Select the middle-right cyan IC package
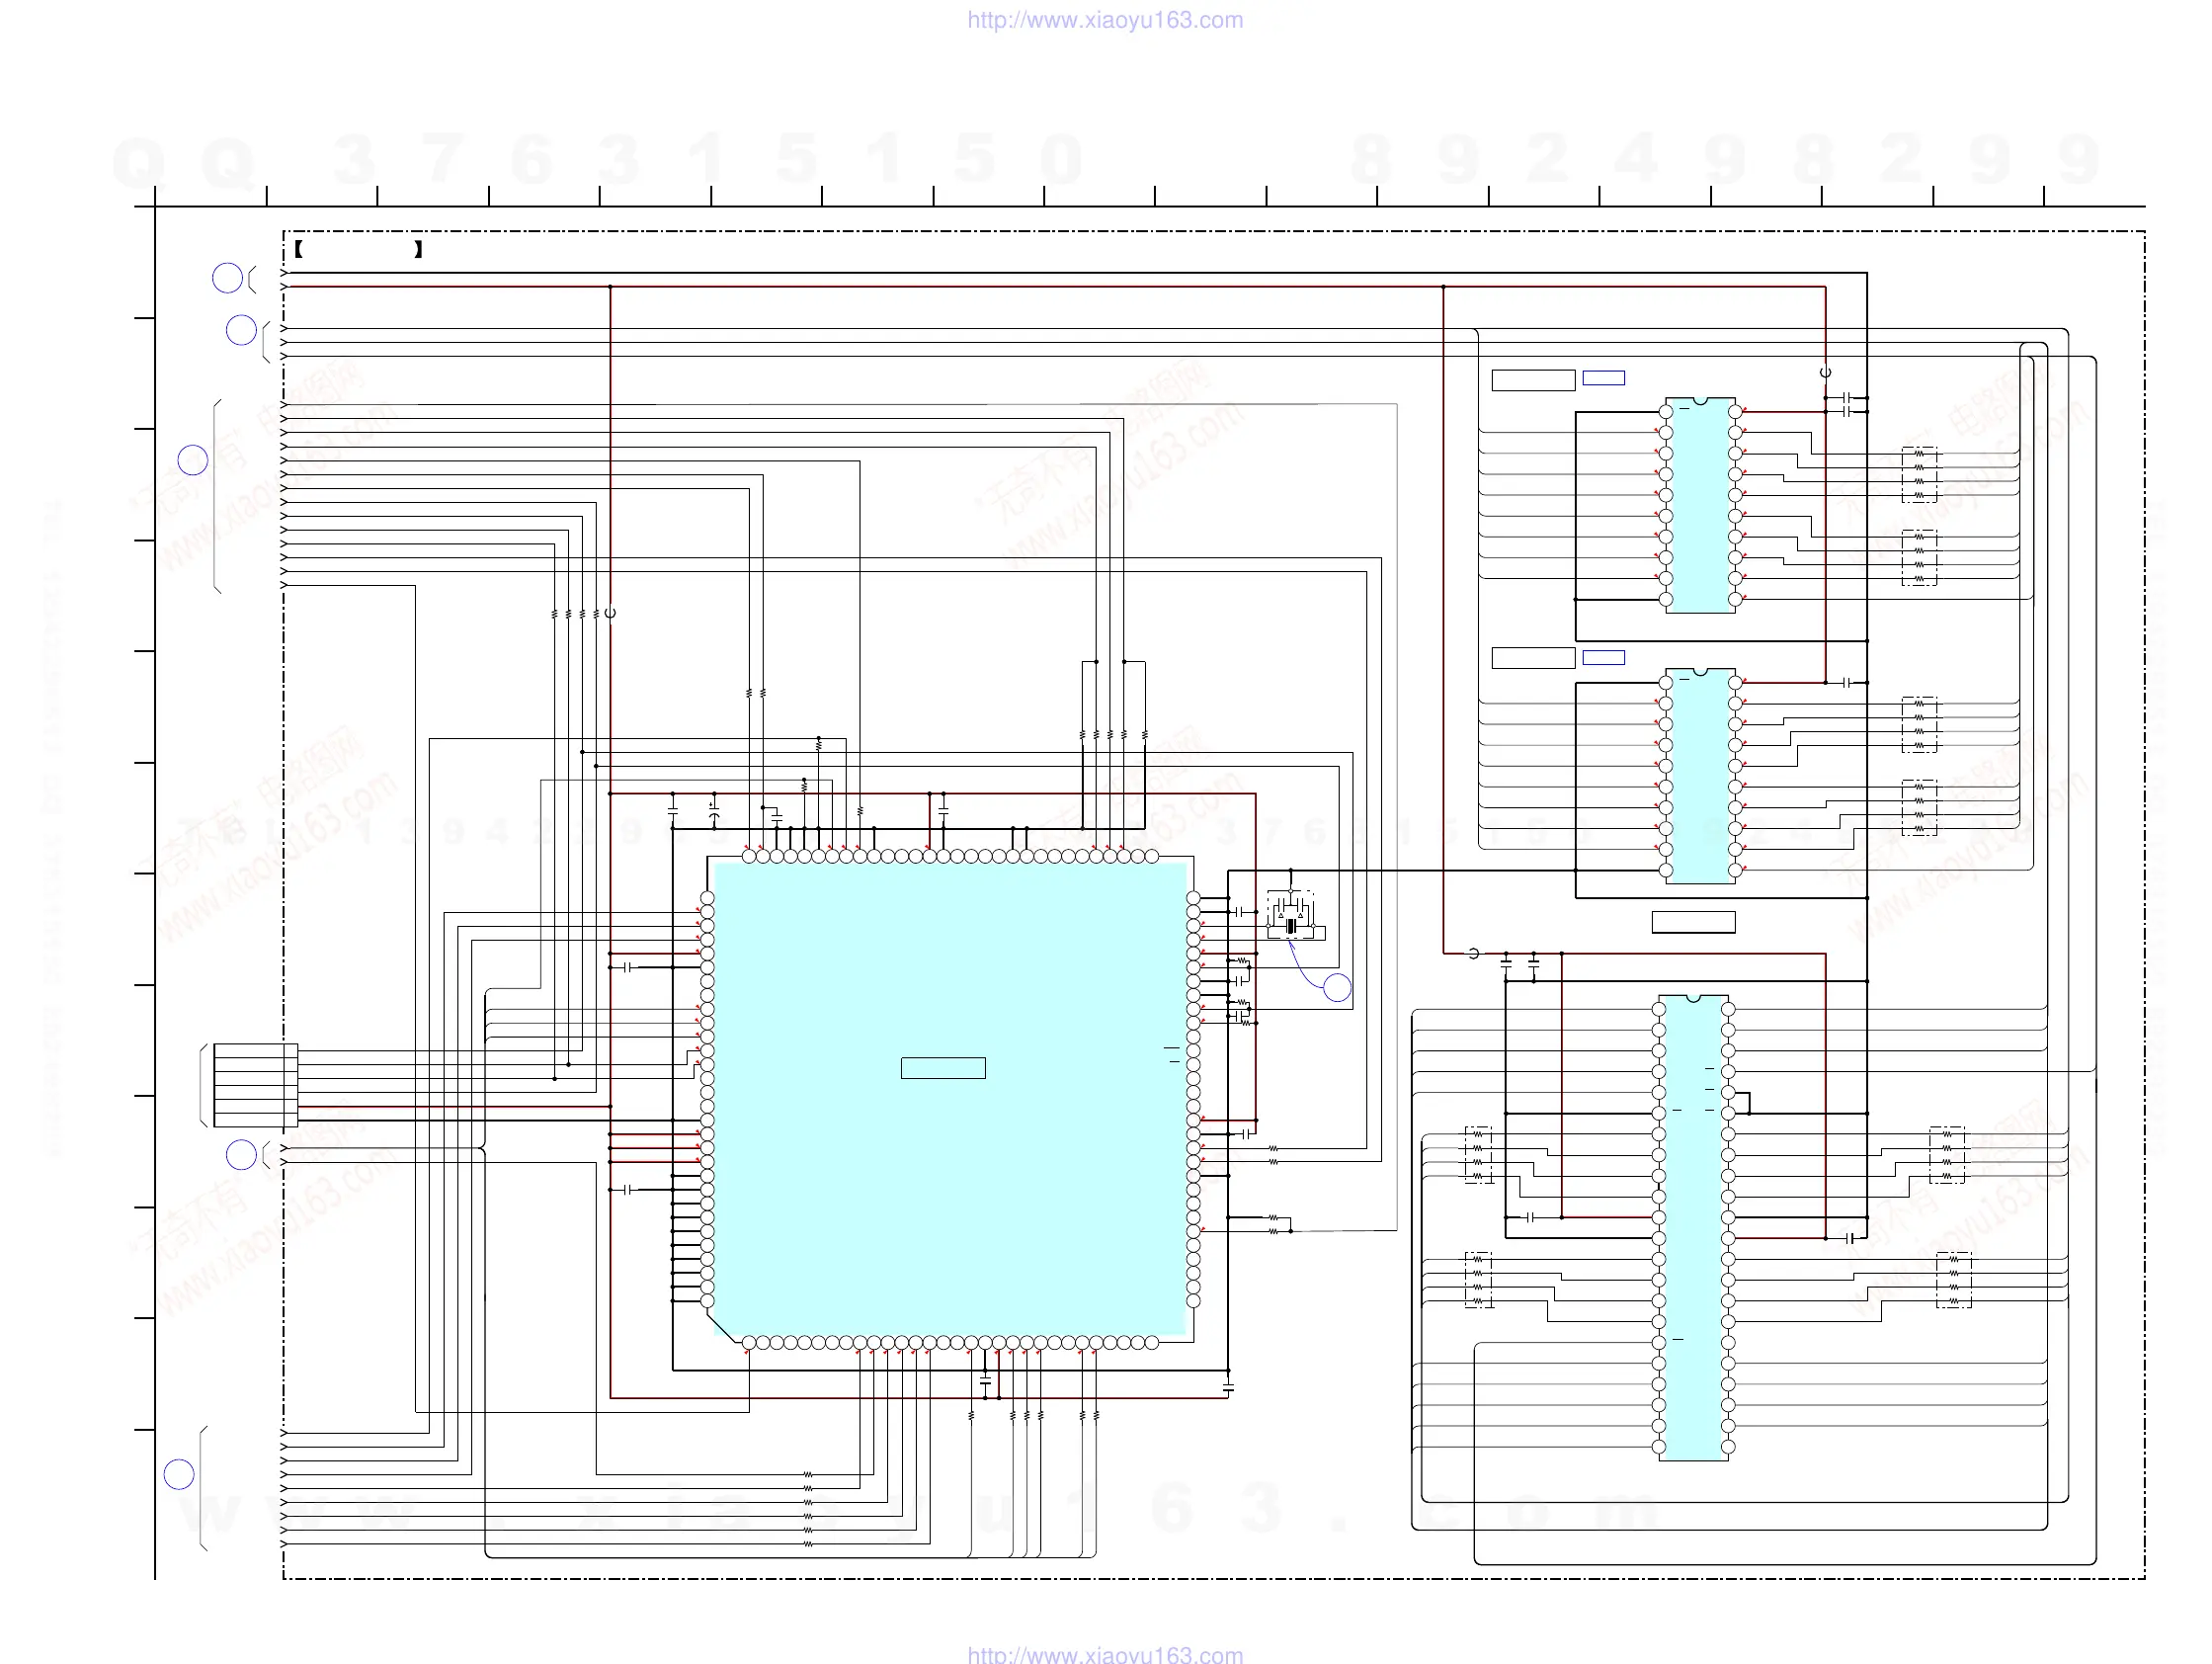Viewport: 2212px width, 1664px height. tap(1700, 776)
